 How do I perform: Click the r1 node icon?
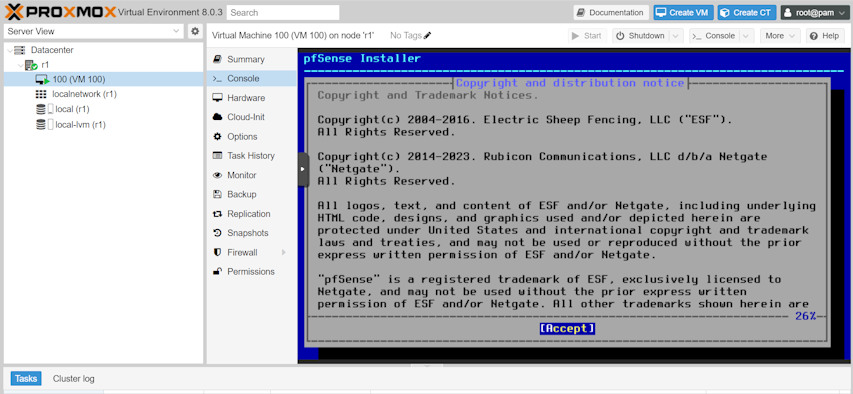coord(31,65)
